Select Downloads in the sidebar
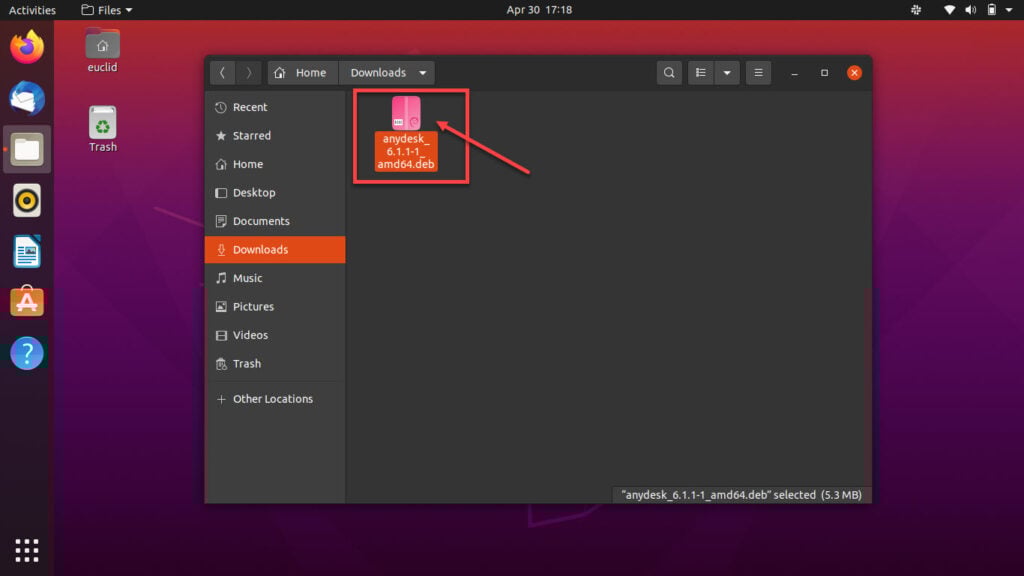 [x=275, y=249]
